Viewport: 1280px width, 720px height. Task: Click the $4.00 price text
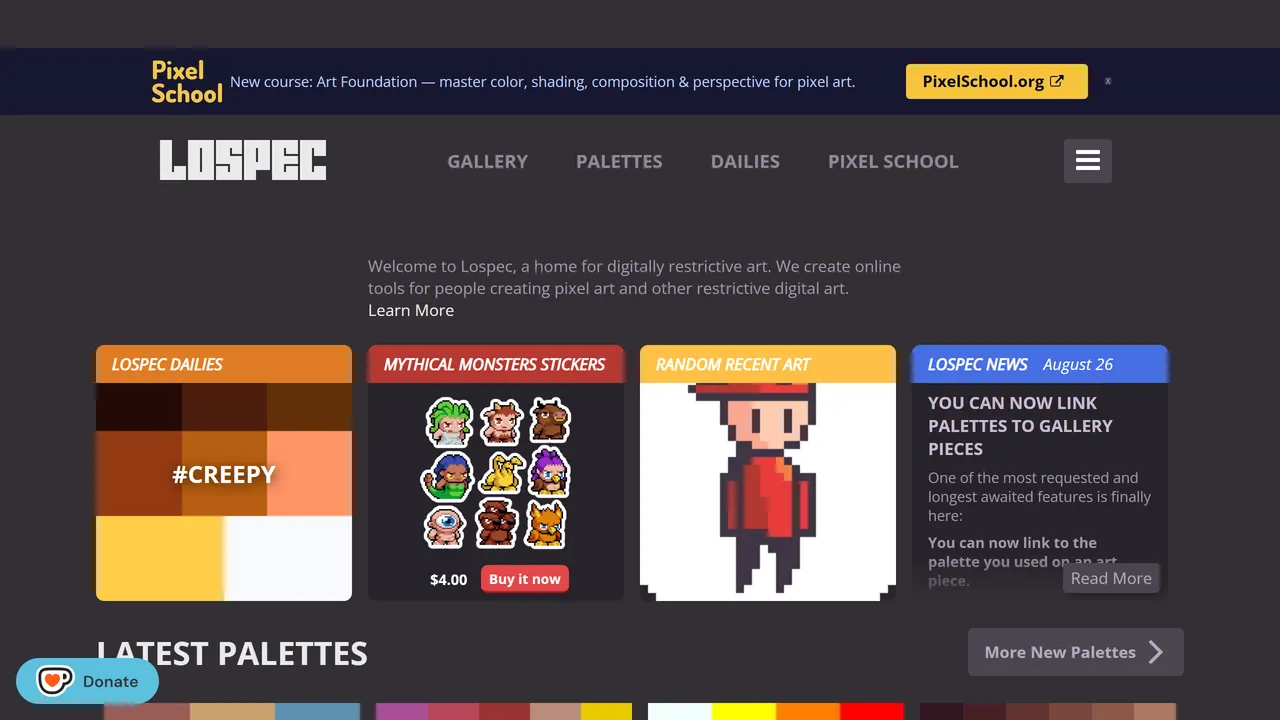click(x=448, y=580)
